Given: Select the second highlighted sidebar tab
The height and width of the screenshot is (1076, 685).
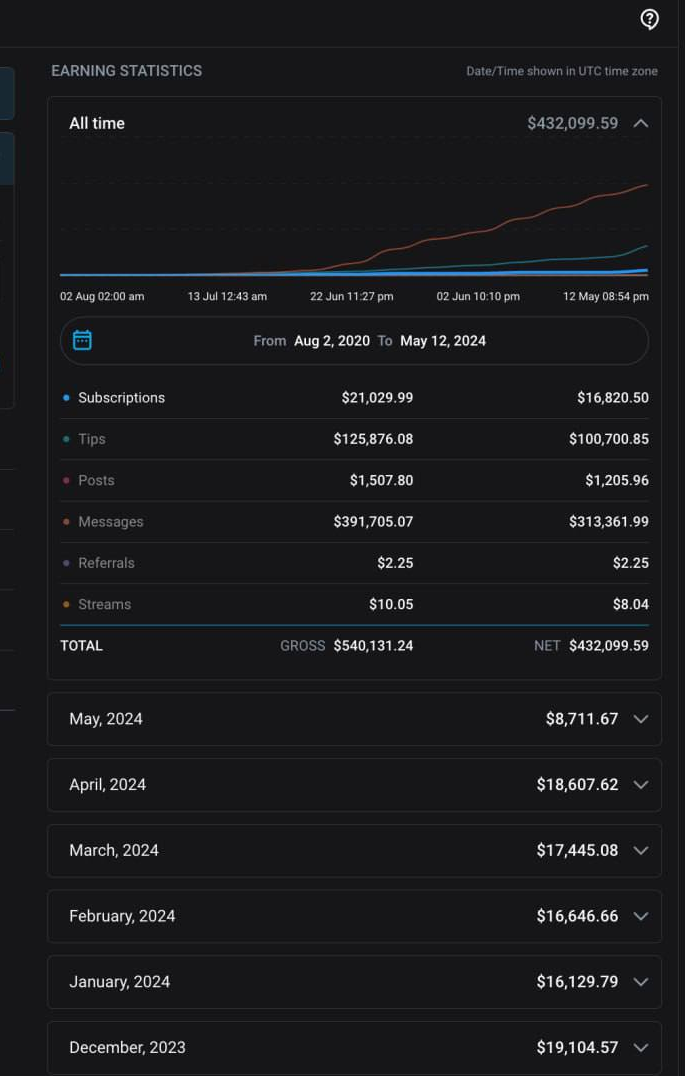Looking at the screenshot, I should [5, 157].
